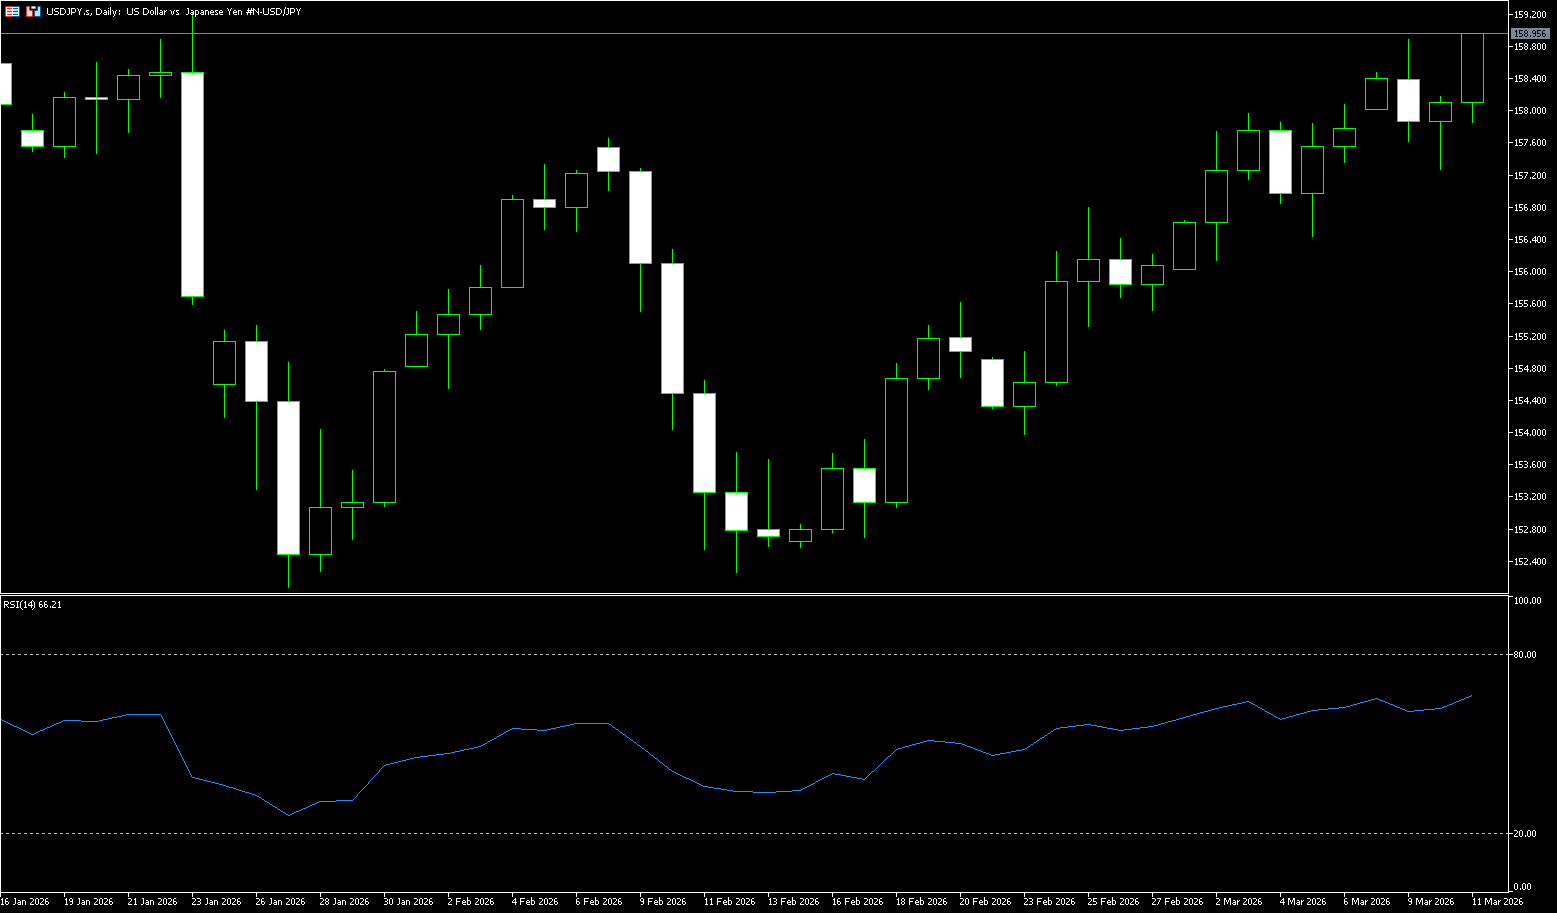The height and width of the screenshot is (913, 1557).
Task: Click the 16 Jan 2026 date label
Action: 24,901
